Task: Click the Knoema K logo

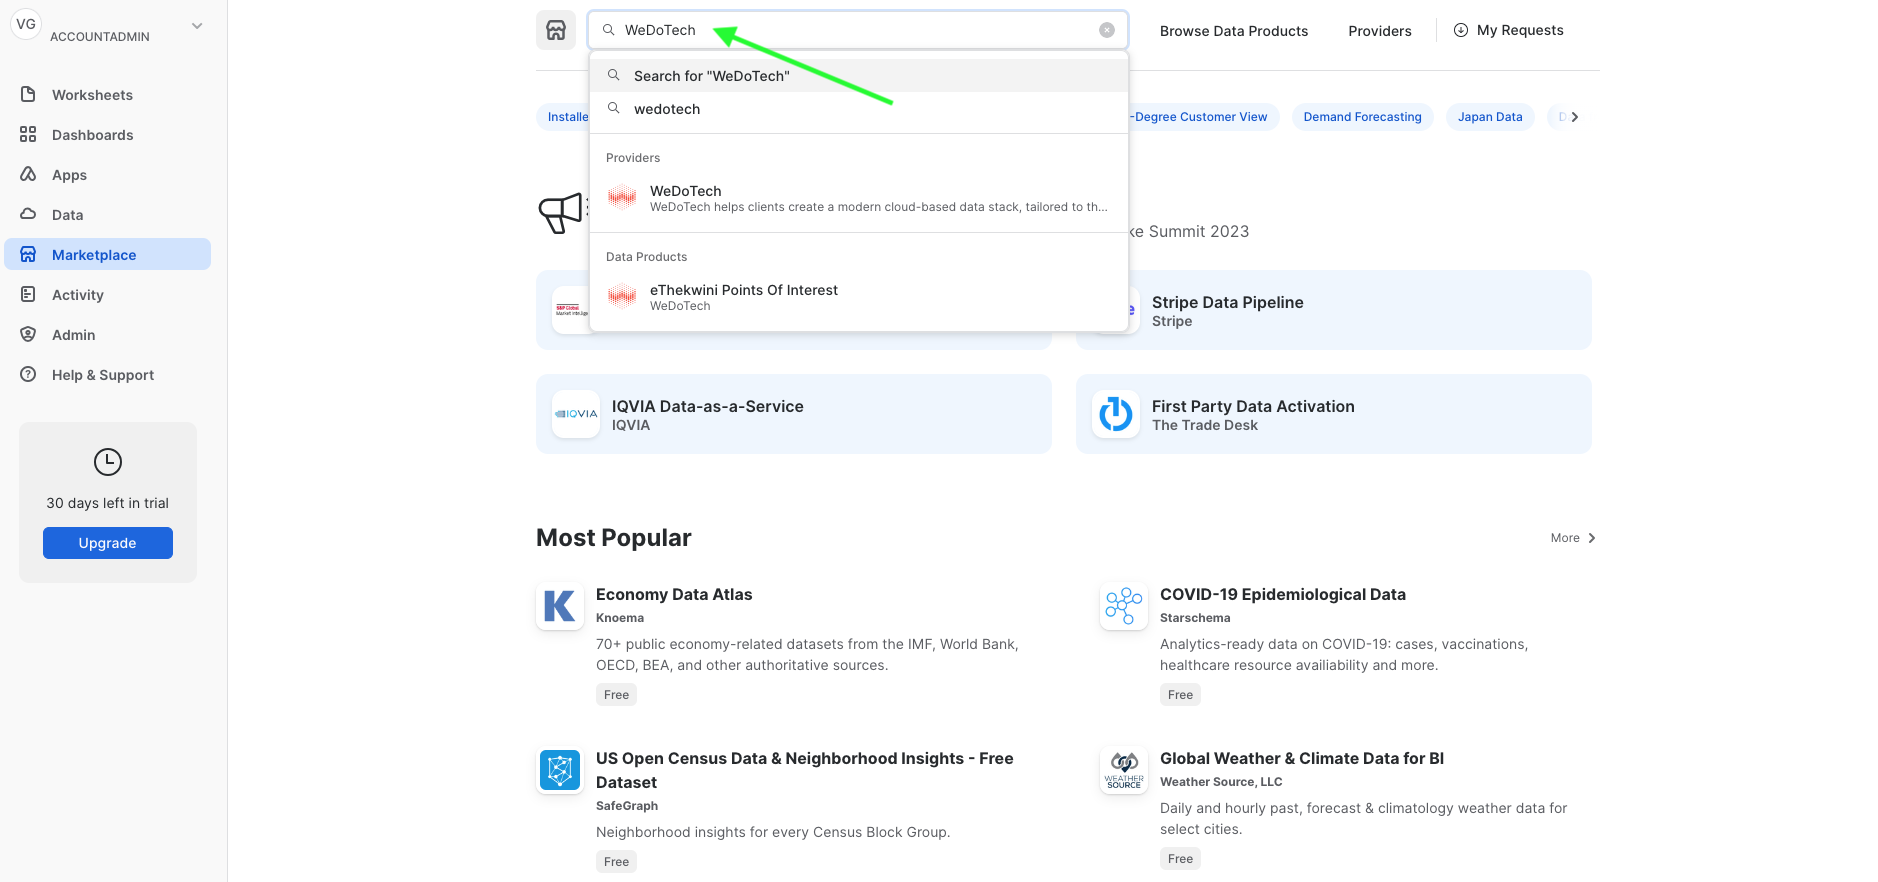Action: (x=560, y=606)
